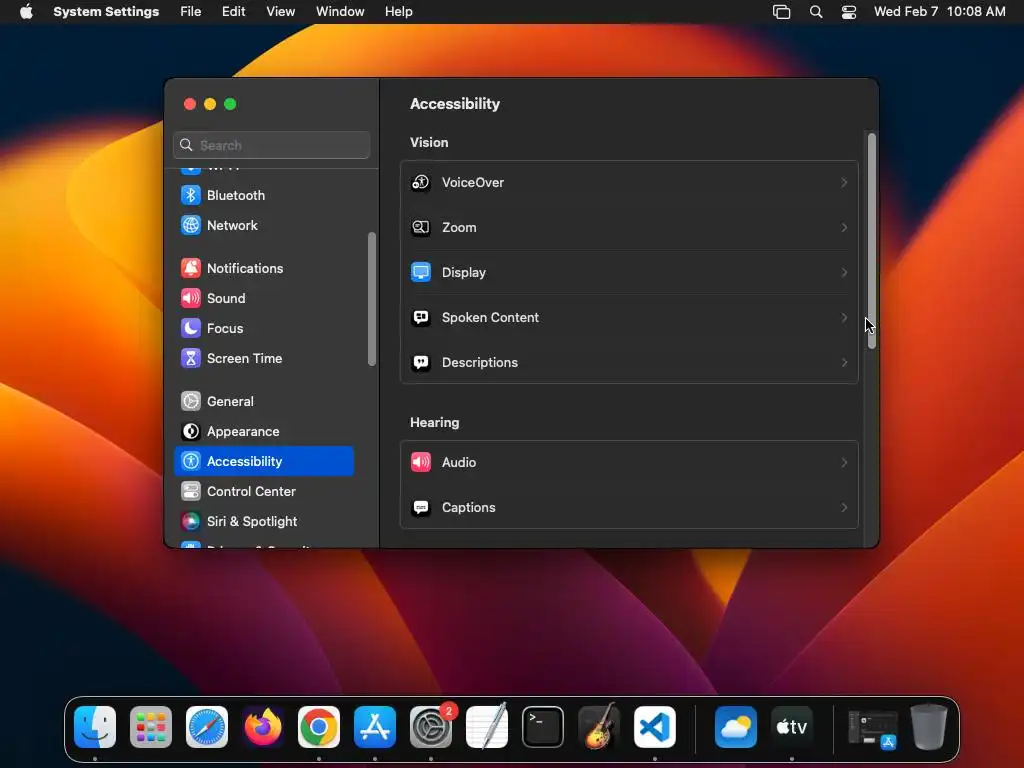This screenshot has width=1024, height=768.
Task: Open GarageBand from the Dock
Action: pos(599,727)
